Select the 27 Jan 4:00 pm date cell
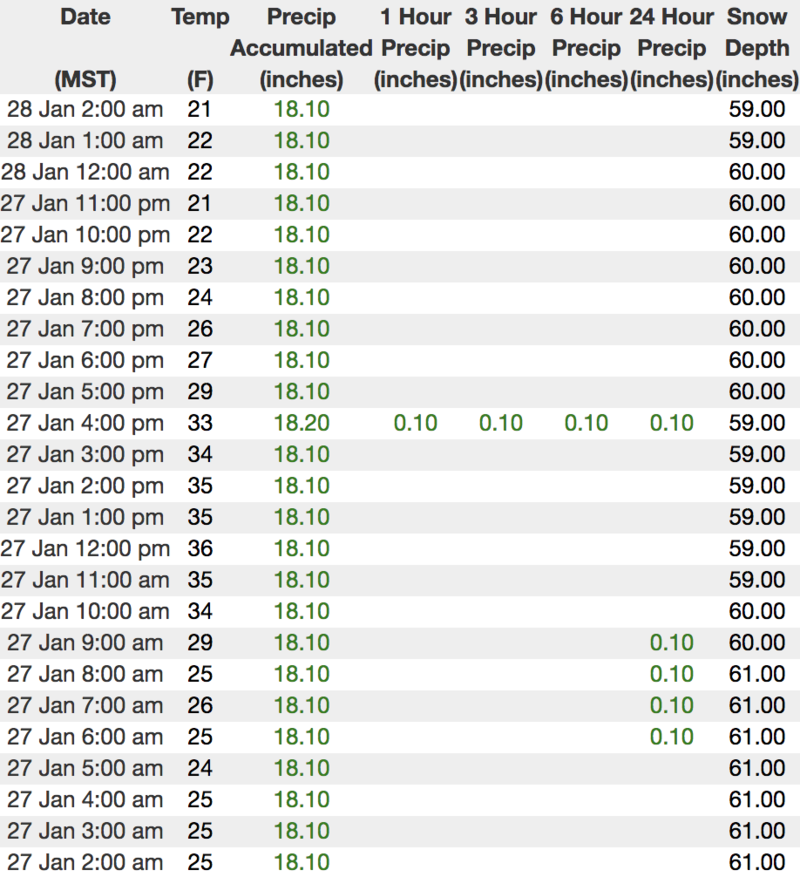Screen dimensions: 800x877 [85, 423]
